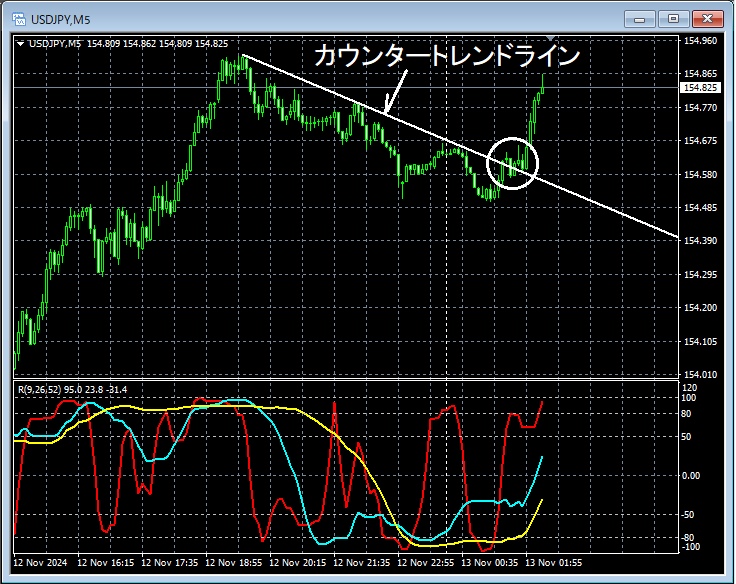
Task: Click indicator scale value 0.00
Action: point(691,476)
